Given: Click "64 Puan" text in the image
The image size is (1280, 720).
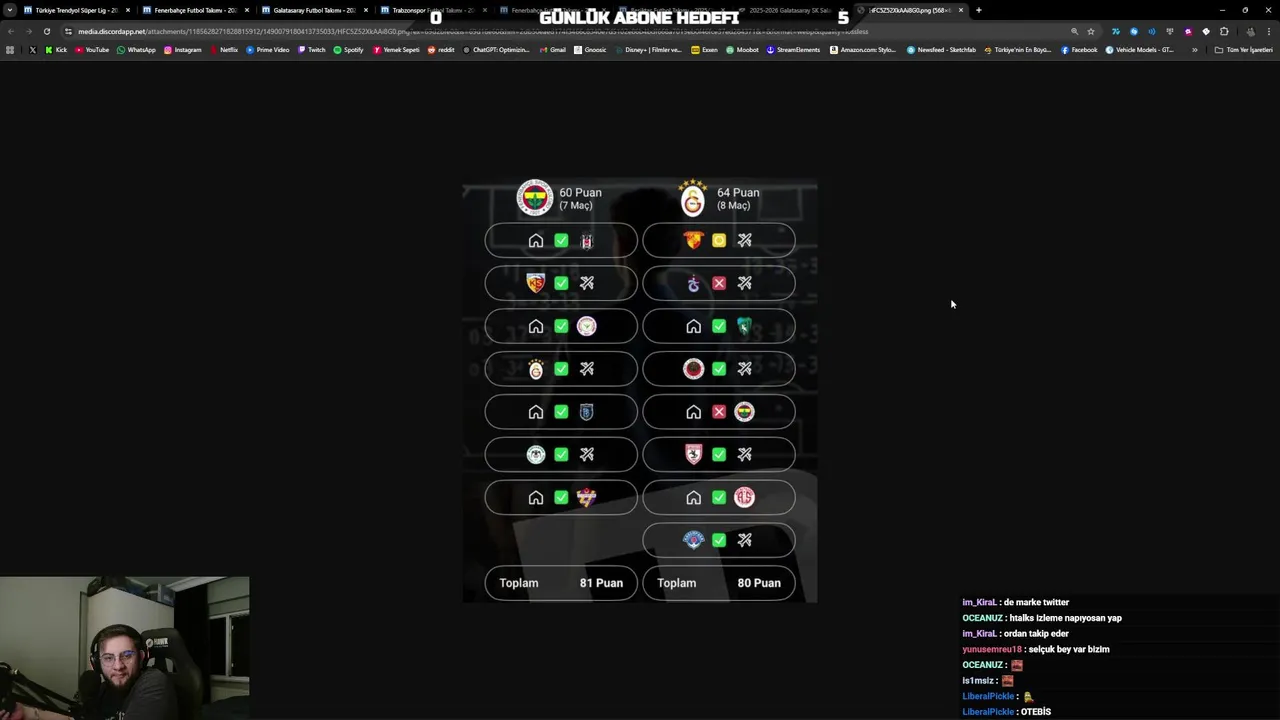Looking at the screenshot, I should (x=738, y=192).
